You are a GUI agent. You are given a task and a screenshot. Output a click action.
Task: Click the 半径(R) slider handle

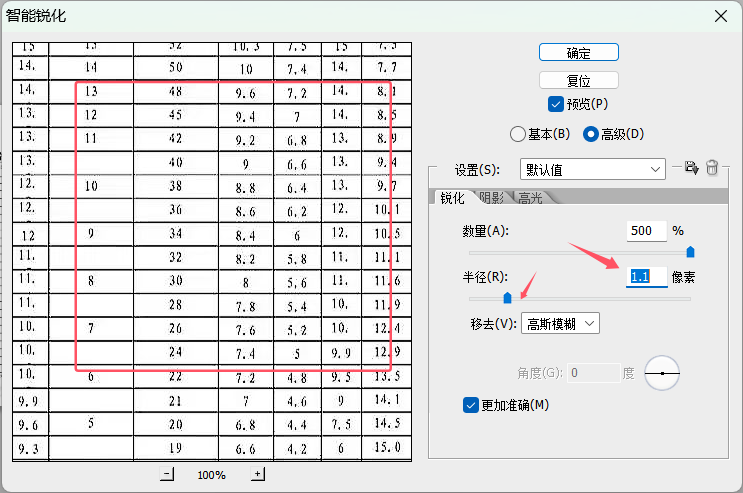(507, 297)
